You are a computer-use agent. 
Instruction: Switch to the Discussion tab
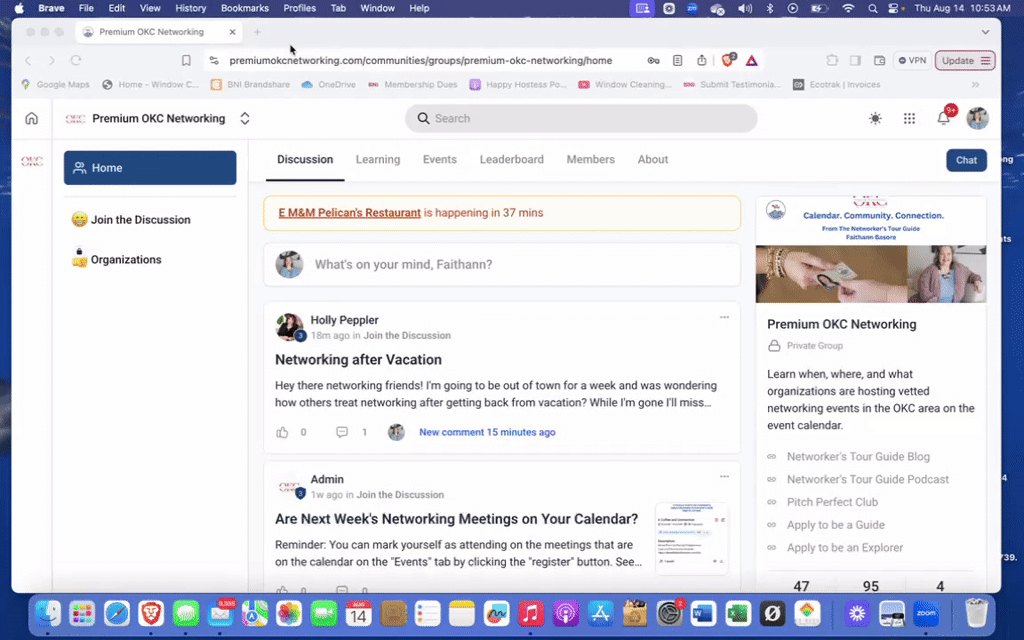[305, 159]
